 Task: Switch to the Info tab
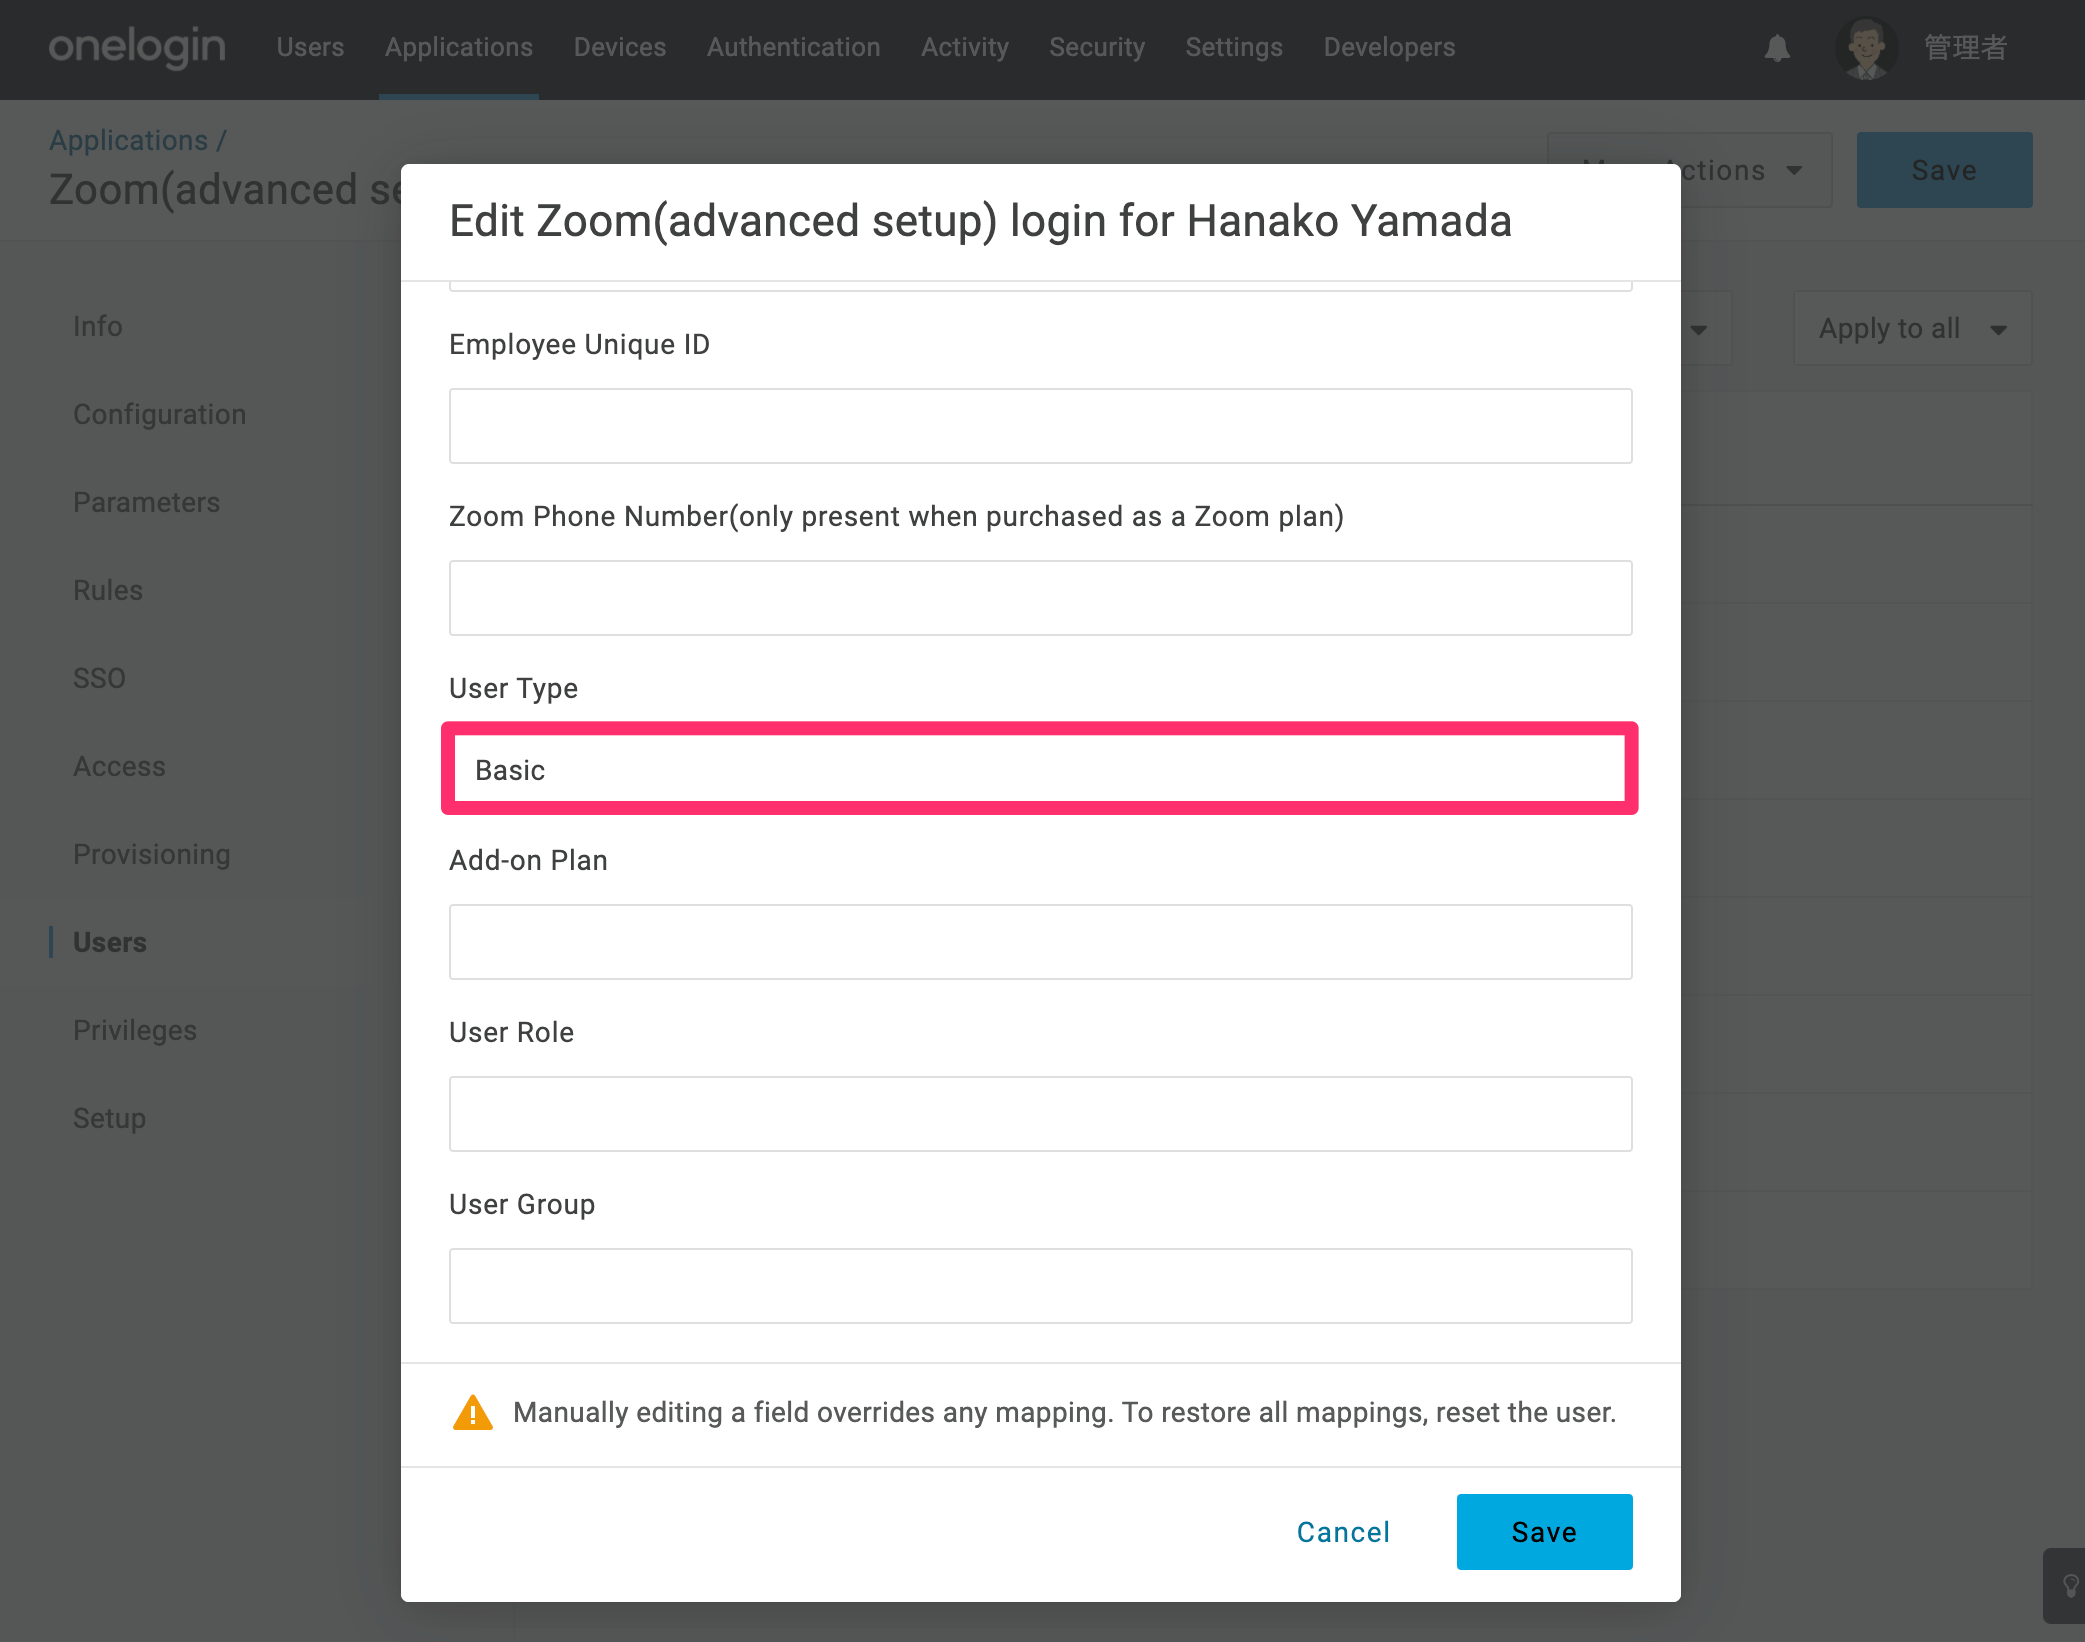(98, 326)
